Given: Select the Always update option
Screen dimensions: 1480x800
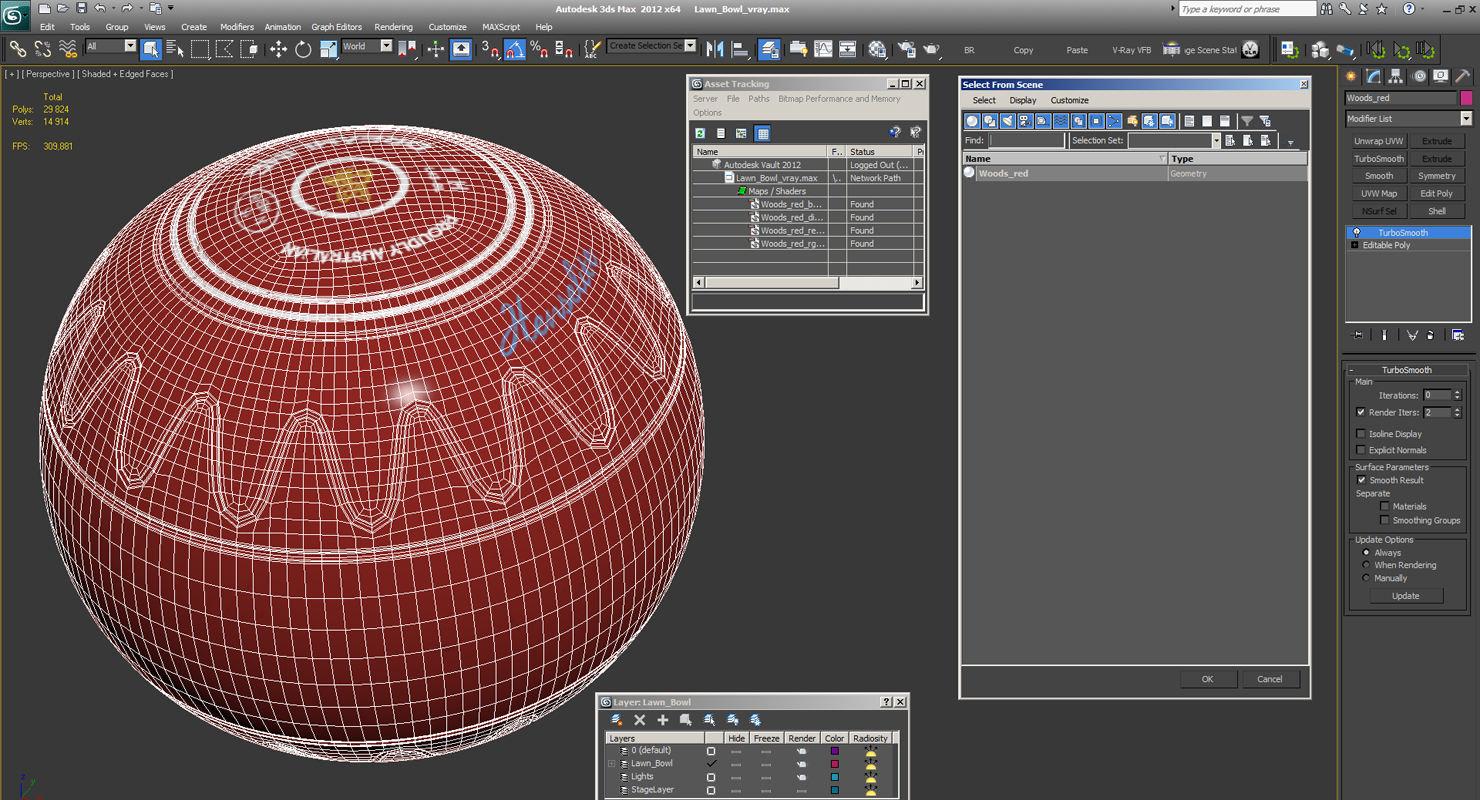Looking at the screenshot, I should click(x=1366, y=552).
